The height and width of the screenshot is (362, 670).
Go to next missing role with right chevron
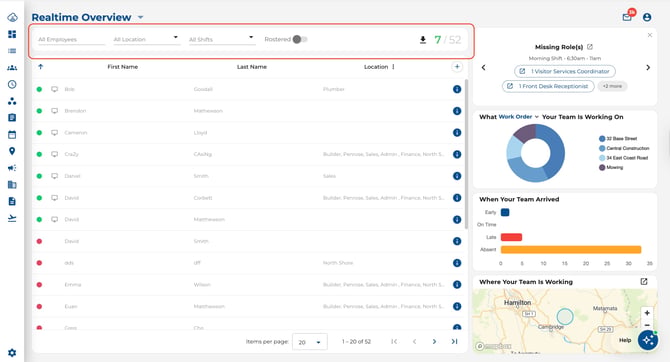648,68
